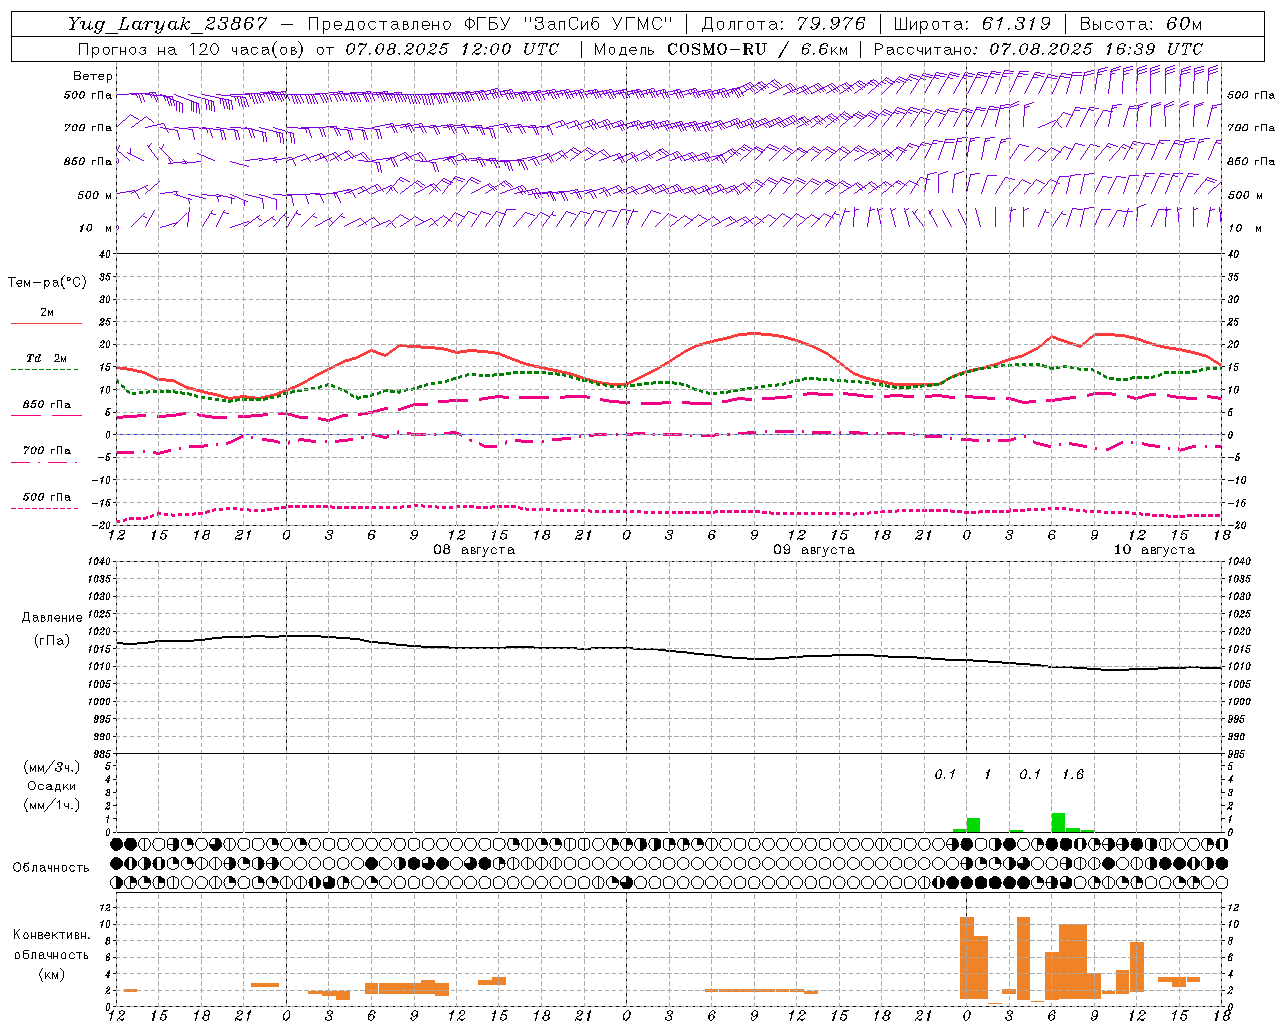The image size is (1280, 1024).
Task: Click the Td 2м dew point legend label
Action: pyautogui.click(x=46, y=358)
